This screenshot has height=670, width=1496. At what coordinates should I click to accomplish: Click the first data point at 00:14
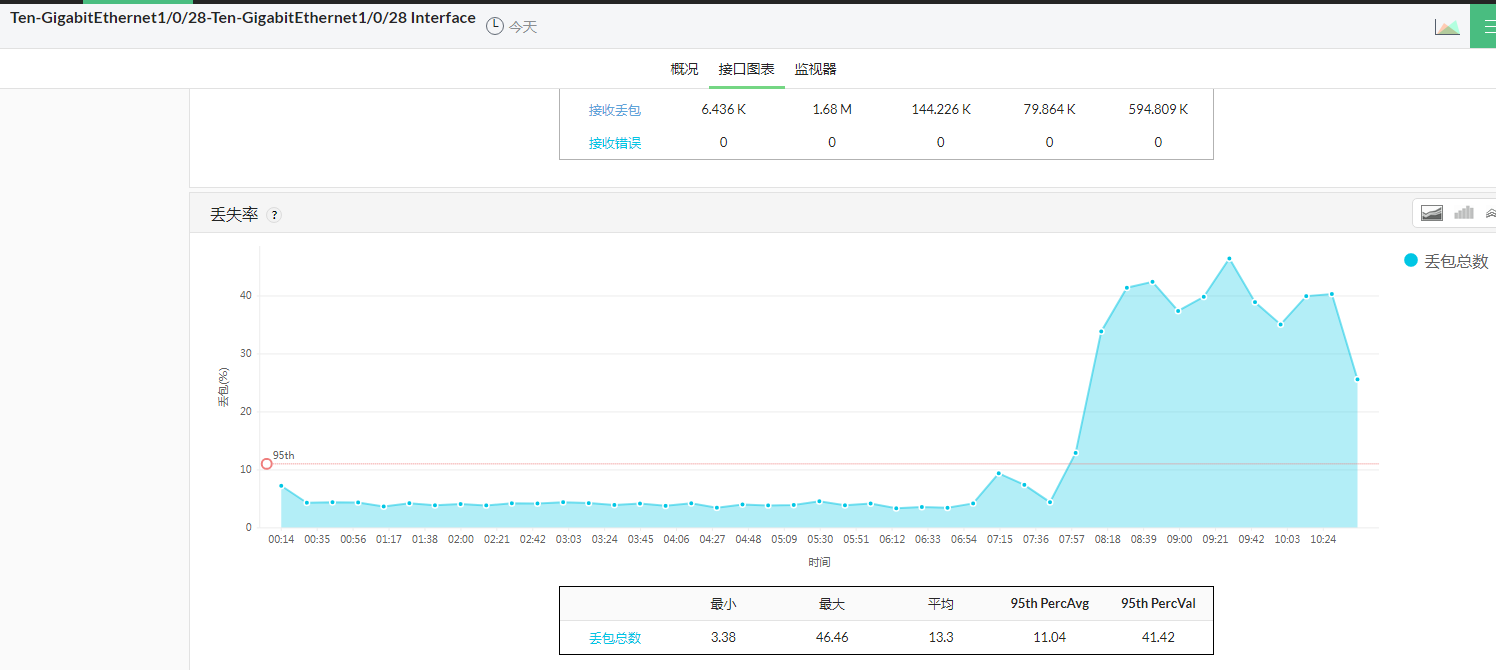tap(281, 486)
